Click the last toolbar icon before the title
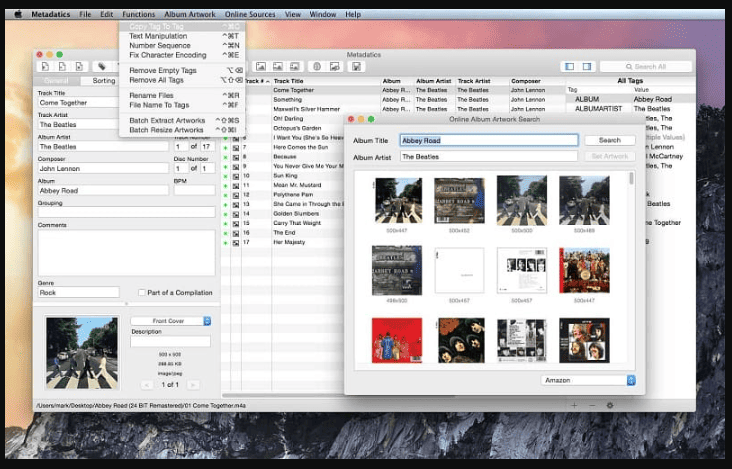The height and width of the screenshot is (469, 732). coord(357,67)
